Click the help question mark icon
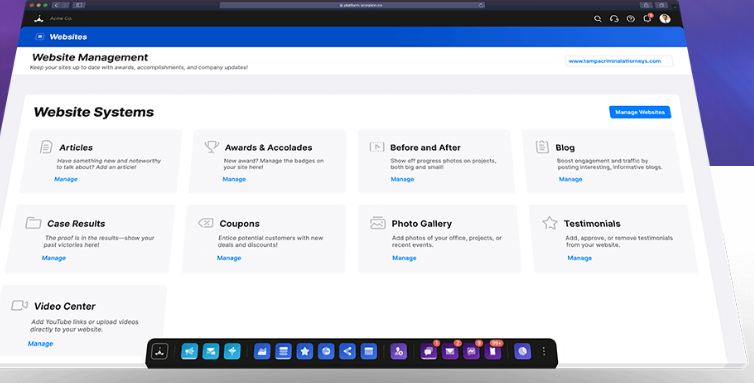 coord(630,19)
